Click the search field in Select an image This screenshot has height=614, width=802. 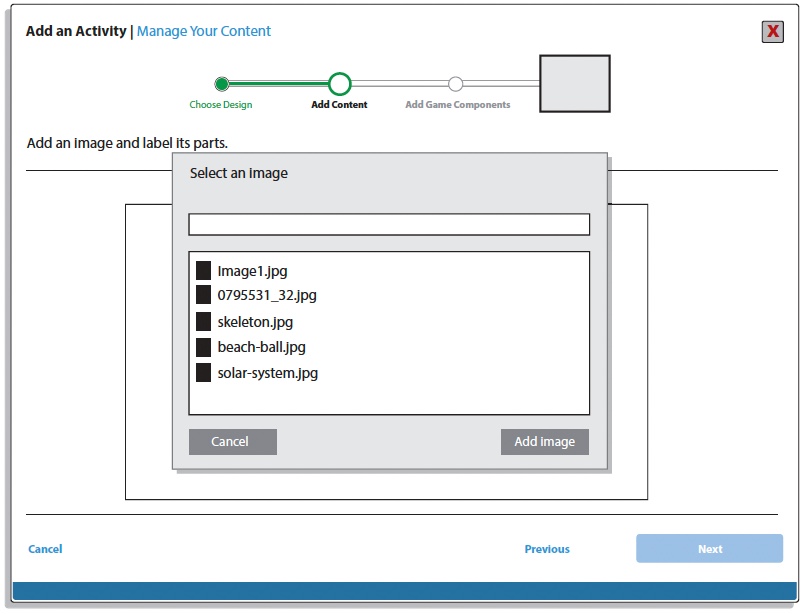click(389, 224)
